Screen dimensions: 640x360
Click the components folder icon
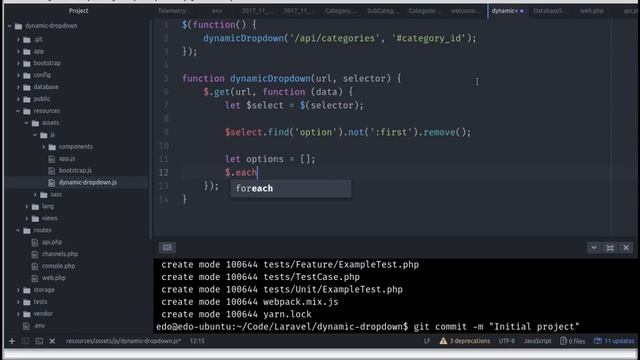point(52,147)
